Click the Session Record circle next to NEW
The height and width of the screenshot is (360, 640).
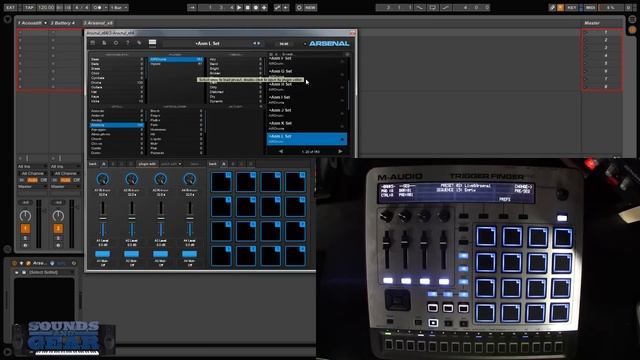(299, 7)
